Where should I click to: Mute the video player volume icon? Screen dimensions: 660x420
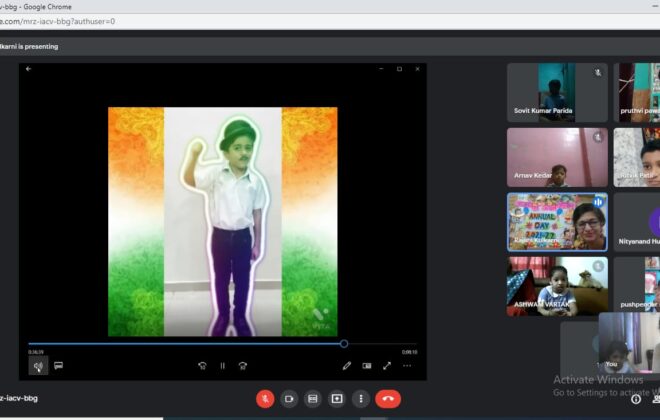(x=38, y=366)
